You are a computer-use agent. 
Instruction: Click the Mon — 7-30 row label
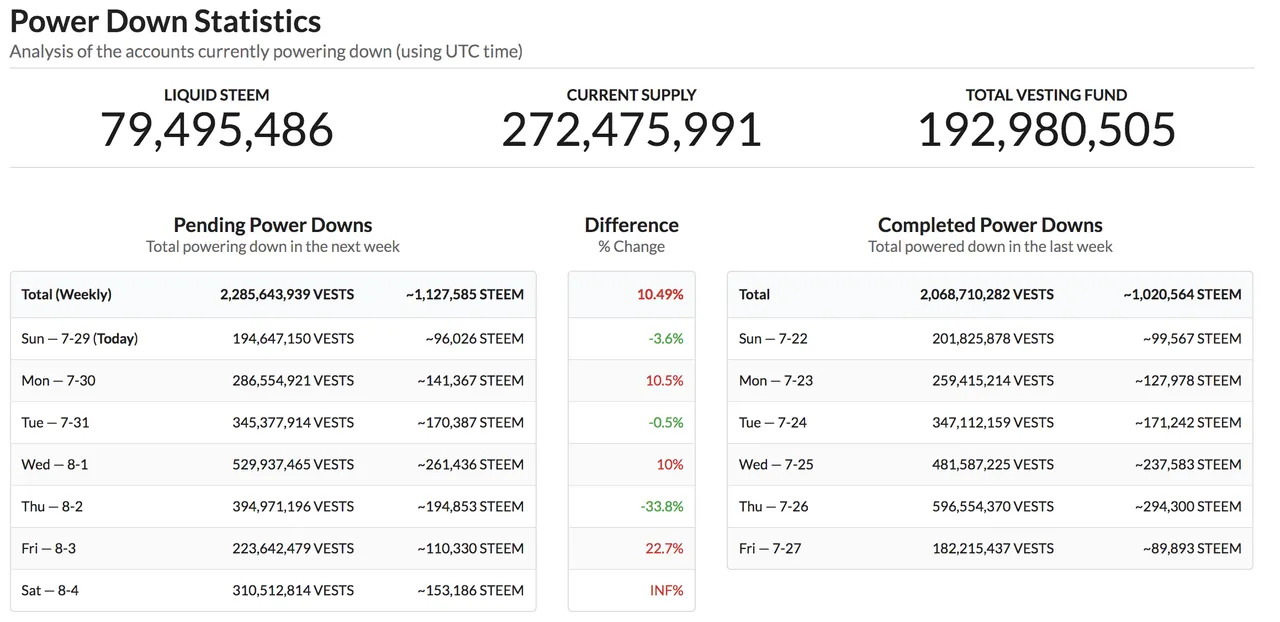[x=59, y=380]
